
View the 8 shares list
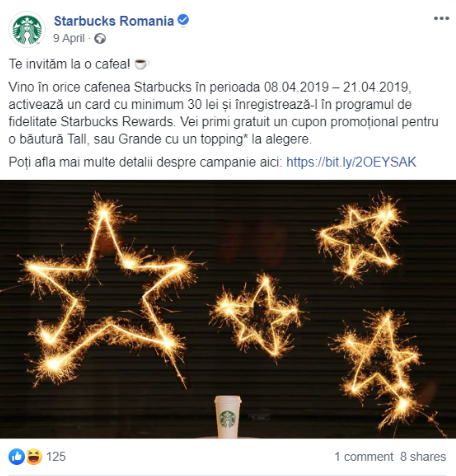coord(423,456)
